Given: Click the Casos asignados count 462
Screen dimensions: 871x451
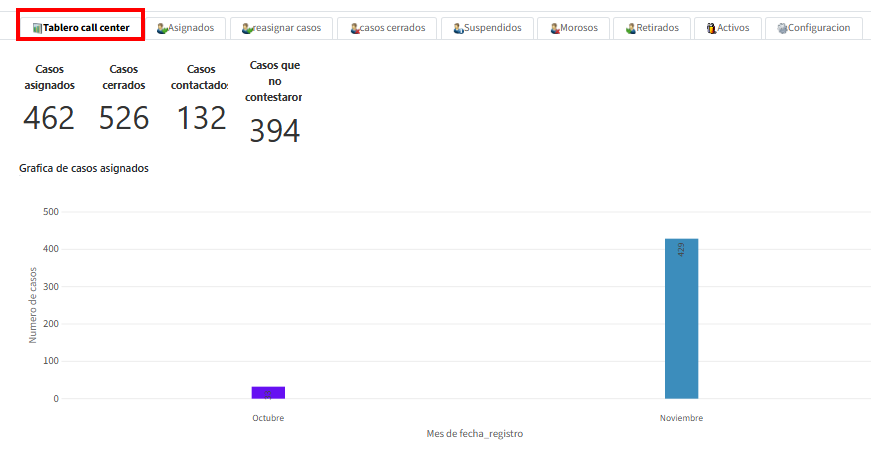Looking at the screenshot, I should pyautogui.click(x=49, y=118).
